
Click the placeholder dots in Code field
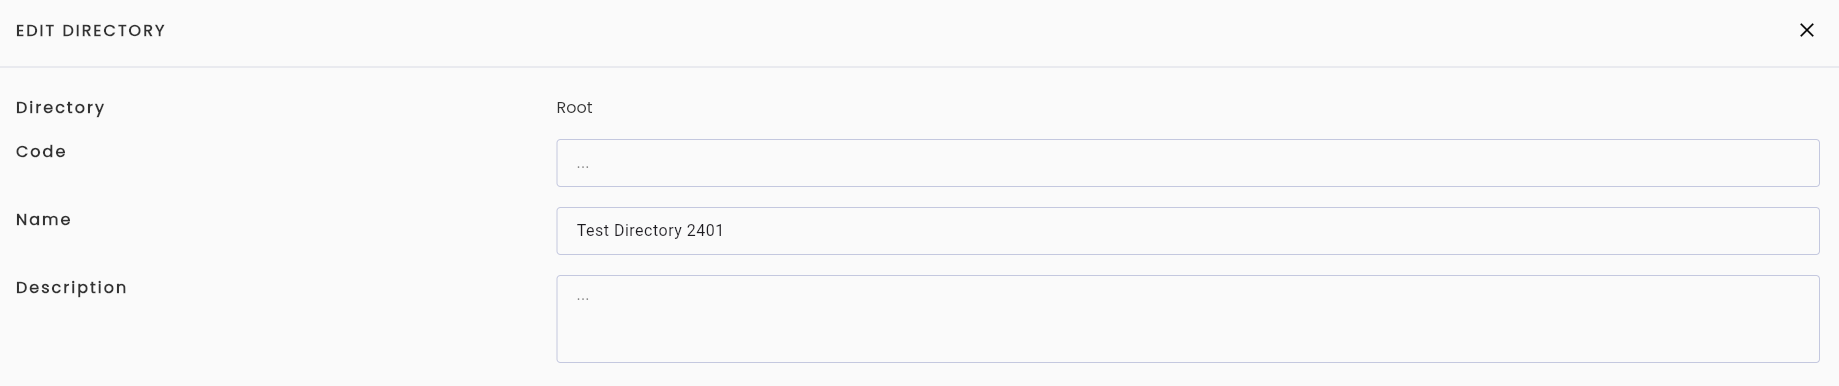pyautogui.click(x=583, y=164)
